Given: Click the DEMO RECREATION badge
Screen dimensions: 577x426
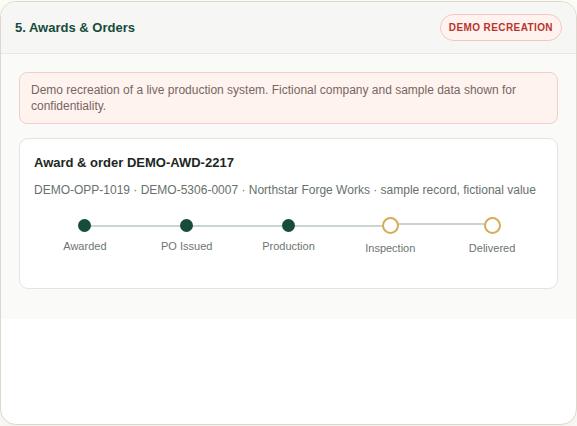Looking at the screenshot, I should click(500, 27).
